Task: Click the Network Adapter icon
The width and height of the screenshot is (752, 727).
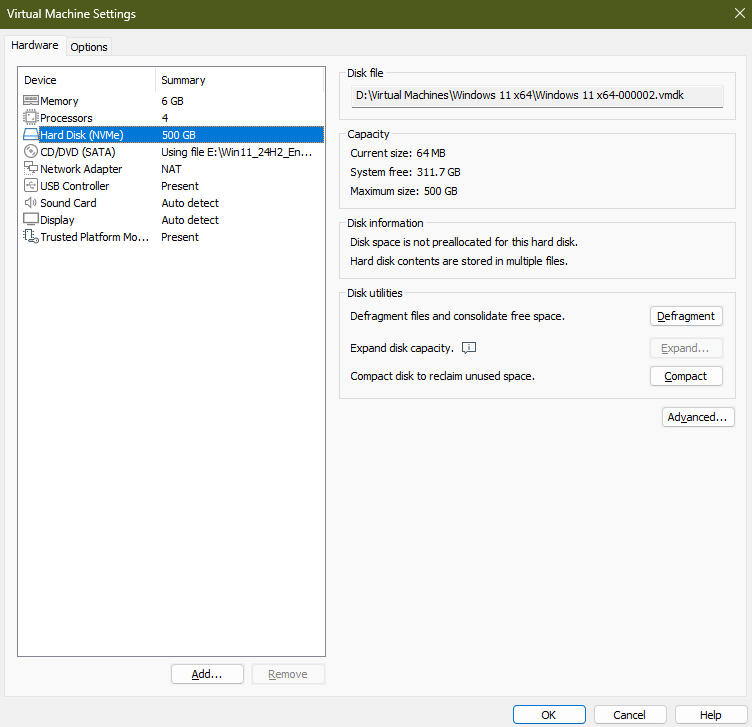Action: (x=31, y=168)
